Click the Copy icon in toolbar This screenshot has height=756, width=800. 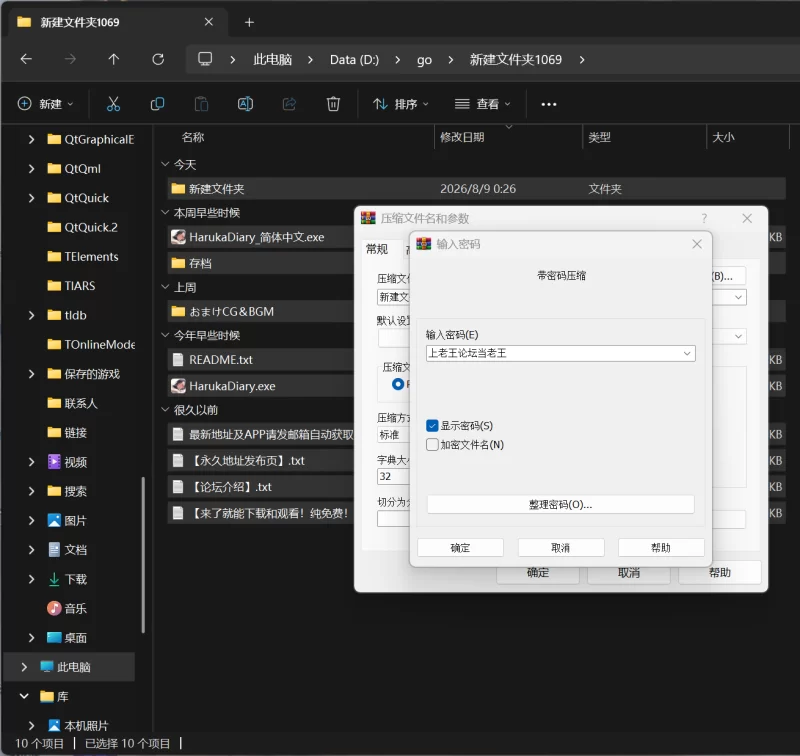tap(157, 104)
